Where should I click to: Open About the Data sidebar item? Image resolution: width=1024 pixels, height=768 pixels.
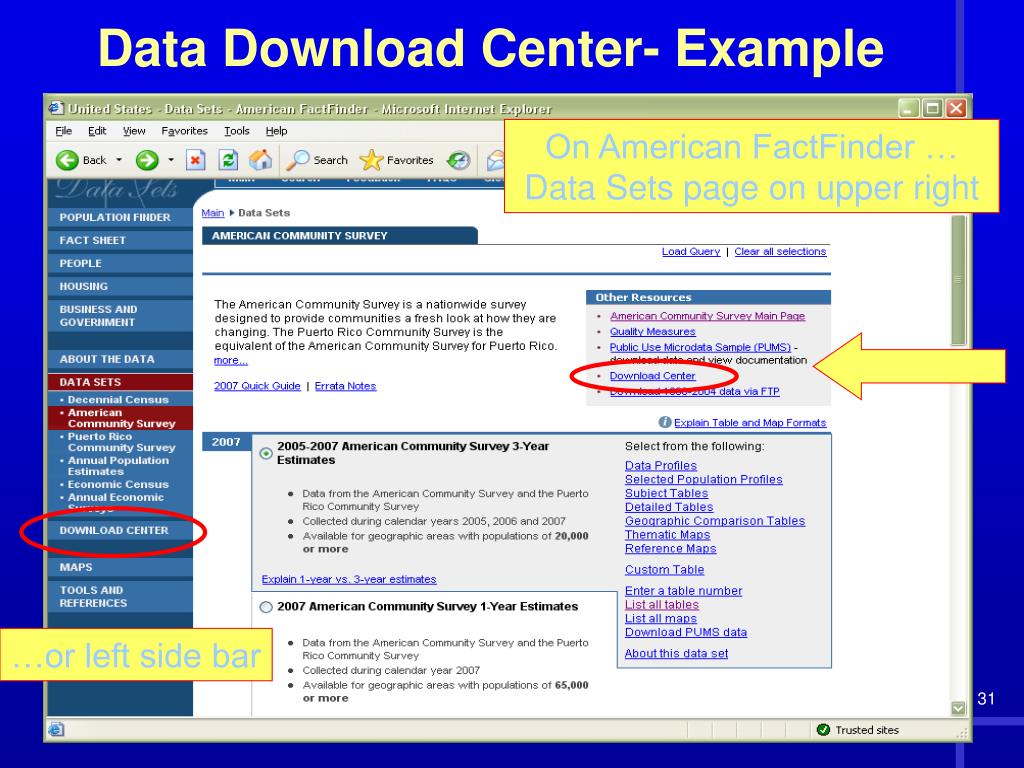(120, 359)
